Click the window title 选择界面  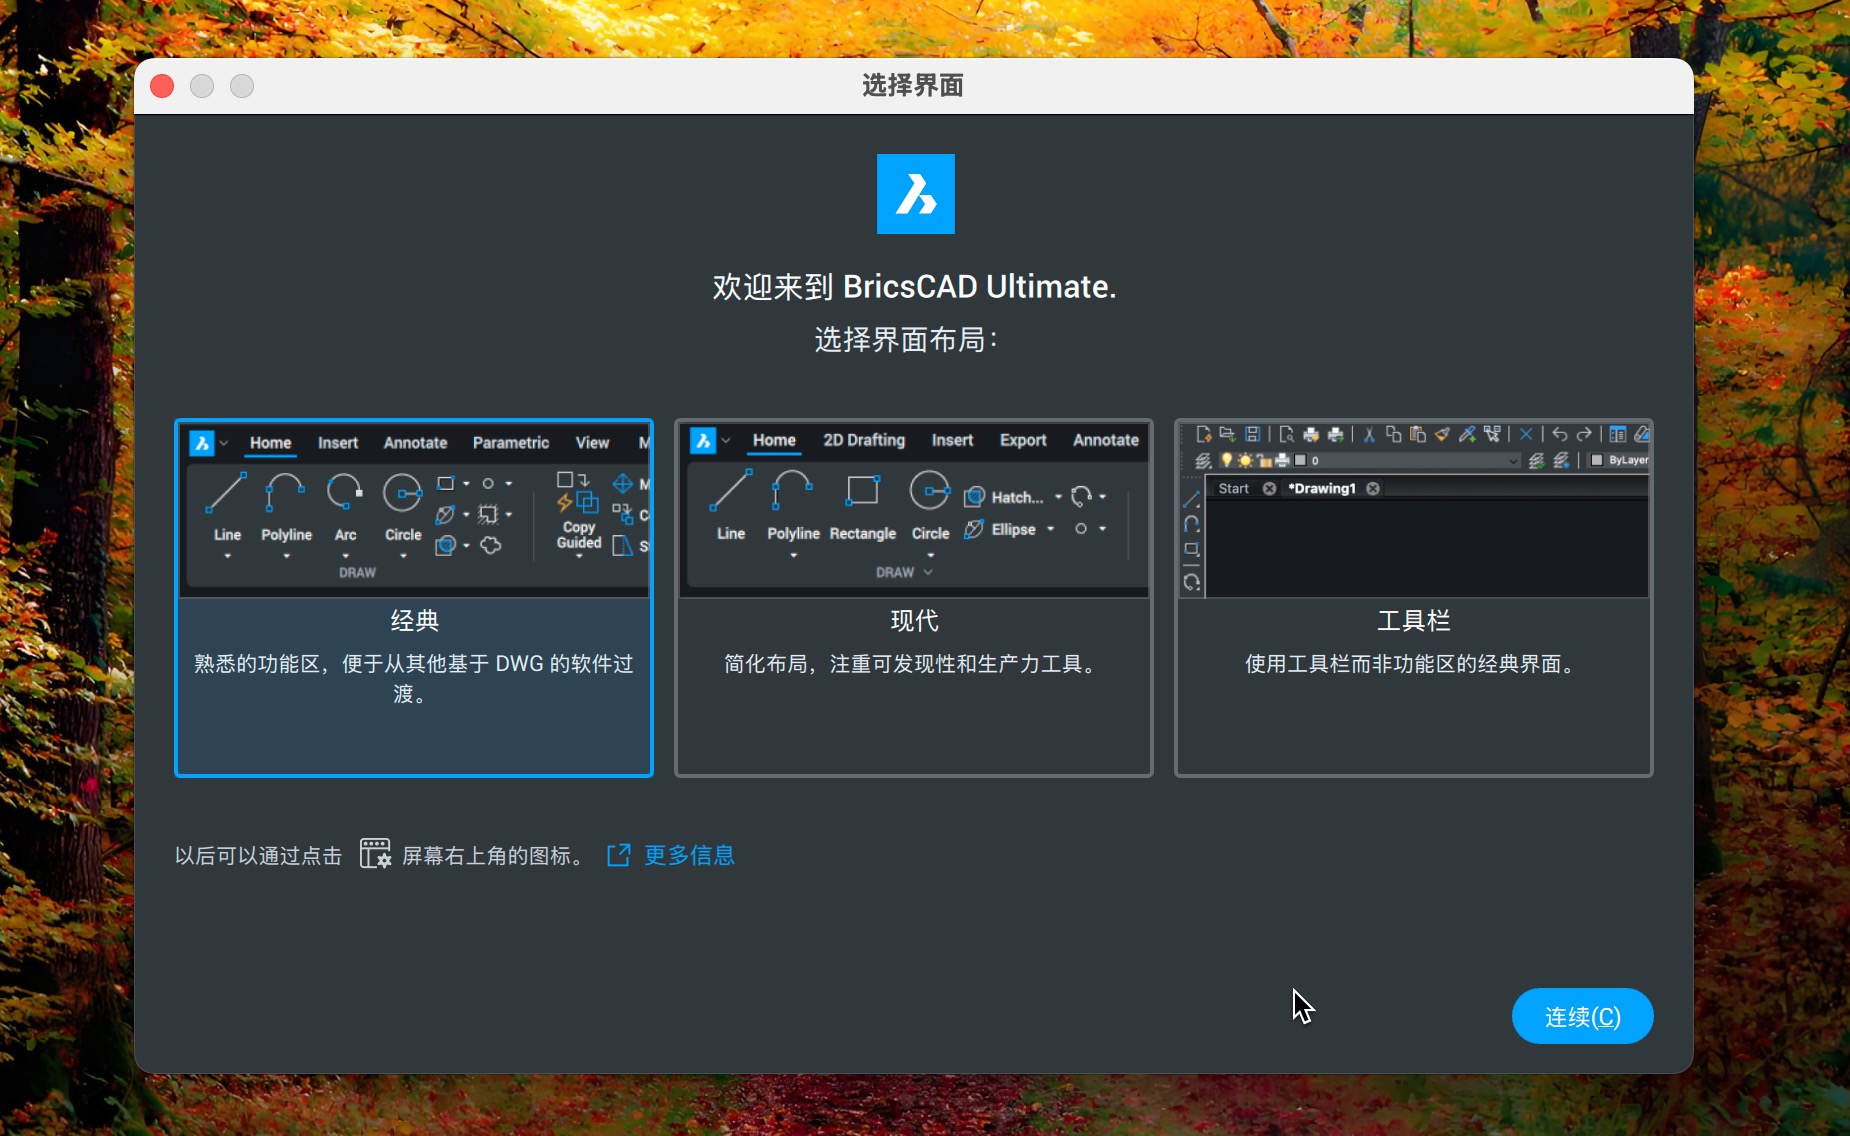pyautogui.click(x=913, y=86)
